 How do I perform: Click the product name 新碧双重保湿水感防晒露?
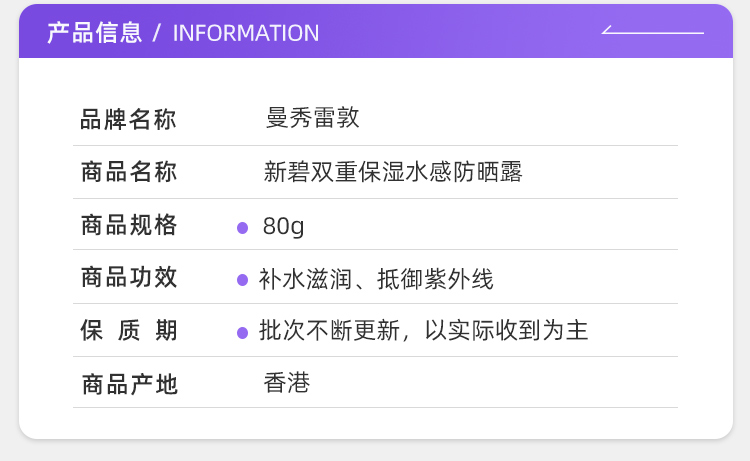coord(393,172)
